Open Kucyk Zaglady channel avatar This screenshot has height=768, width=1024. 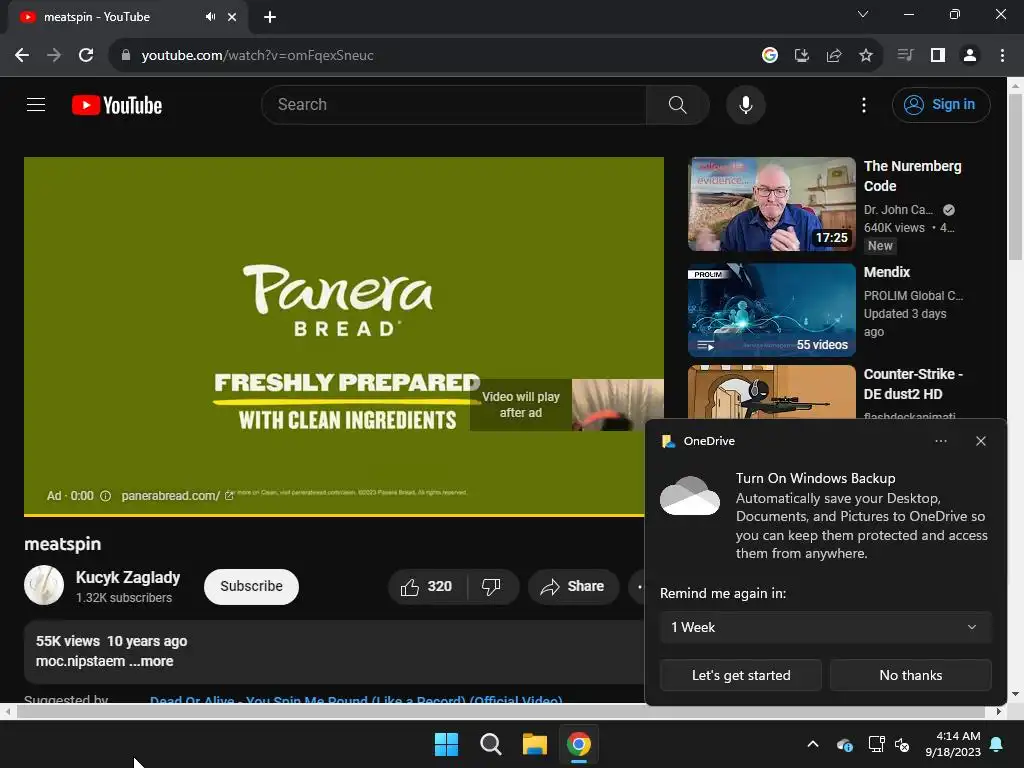(x=44, y=585)
